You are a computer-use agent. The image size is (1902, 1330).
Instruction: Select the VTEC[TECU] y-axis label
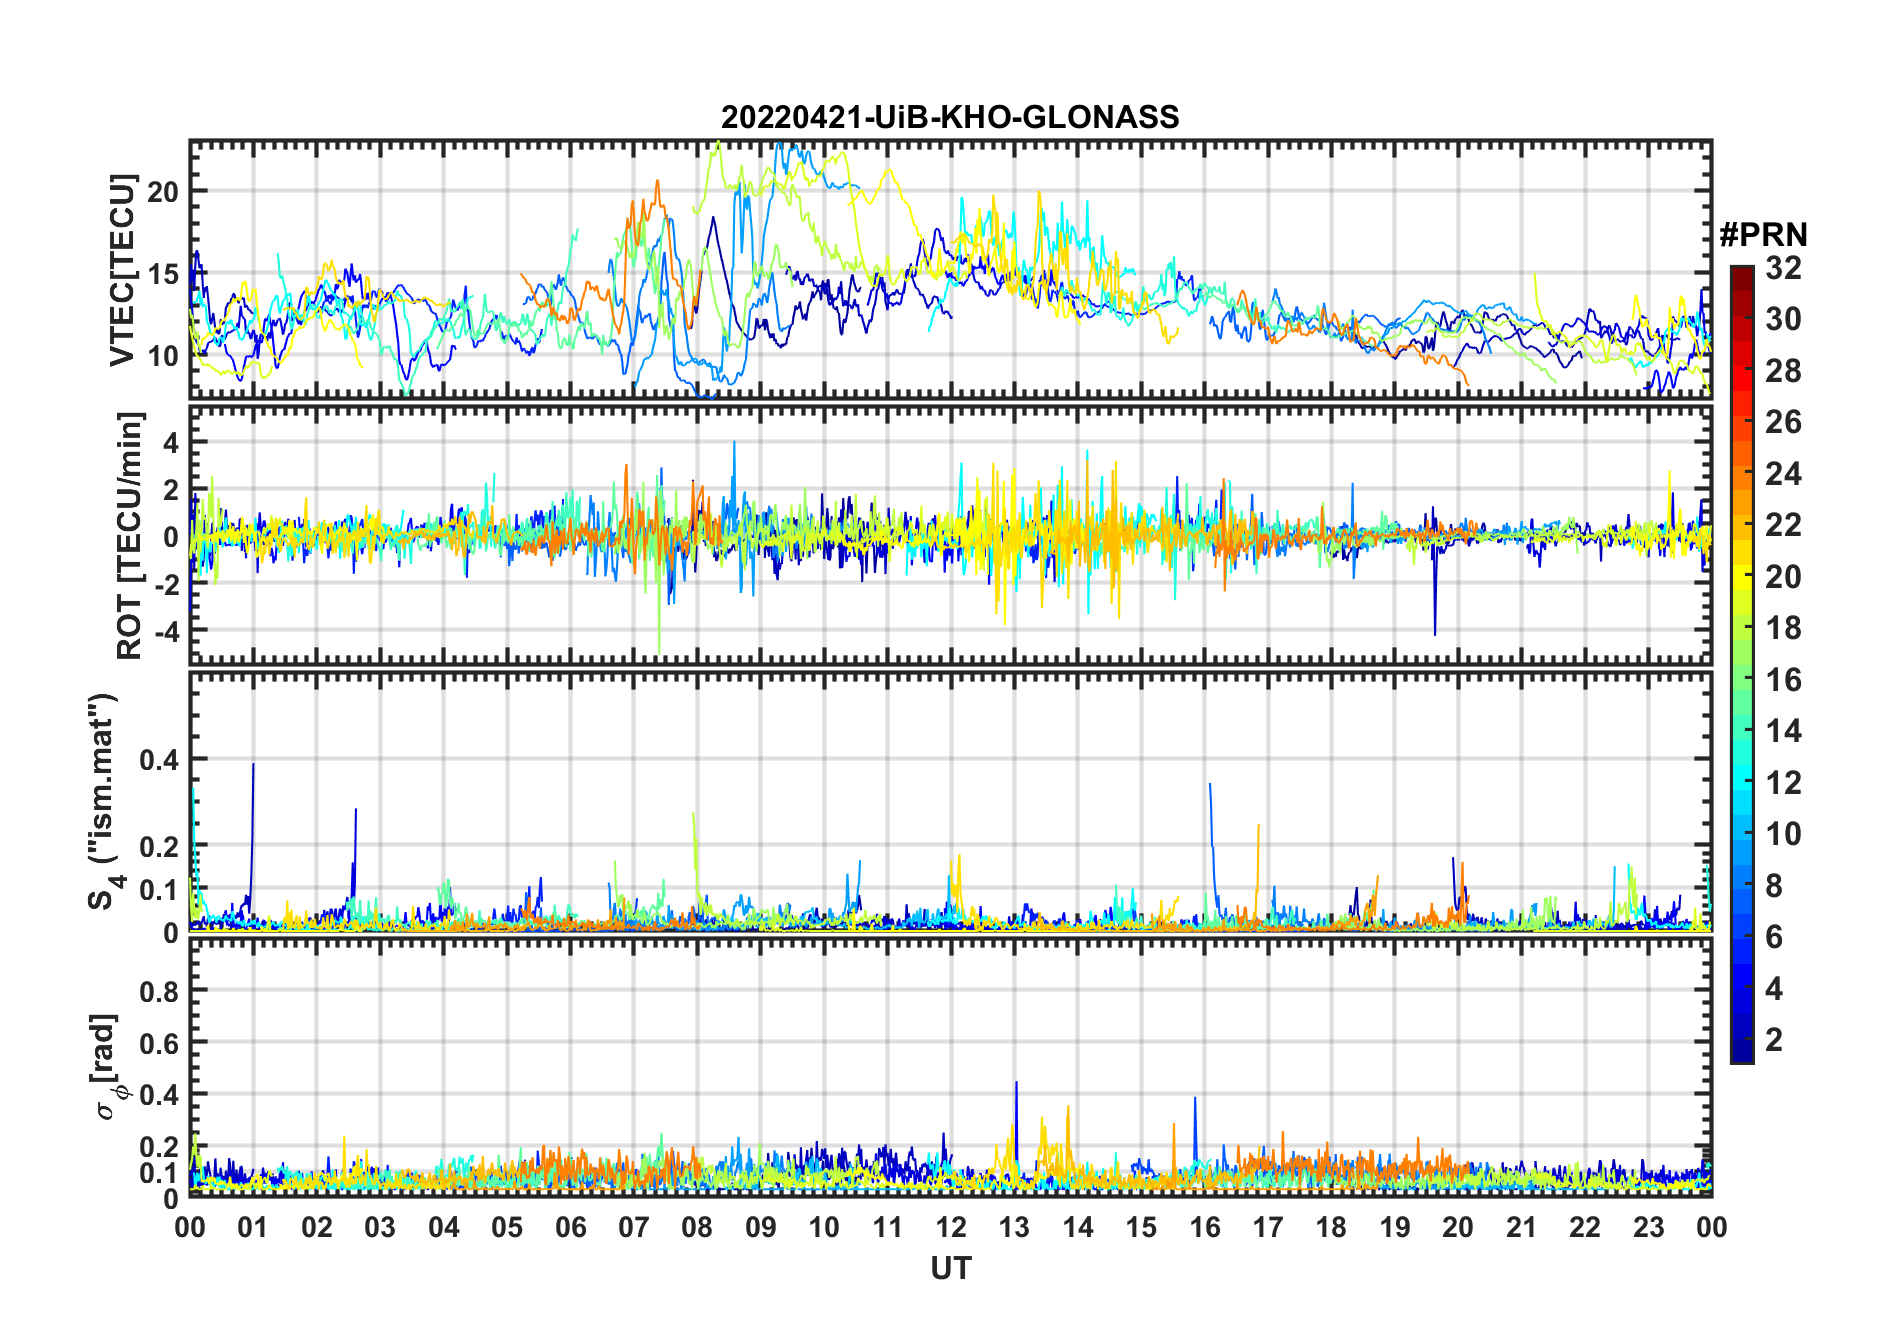[x=123, y=270]
